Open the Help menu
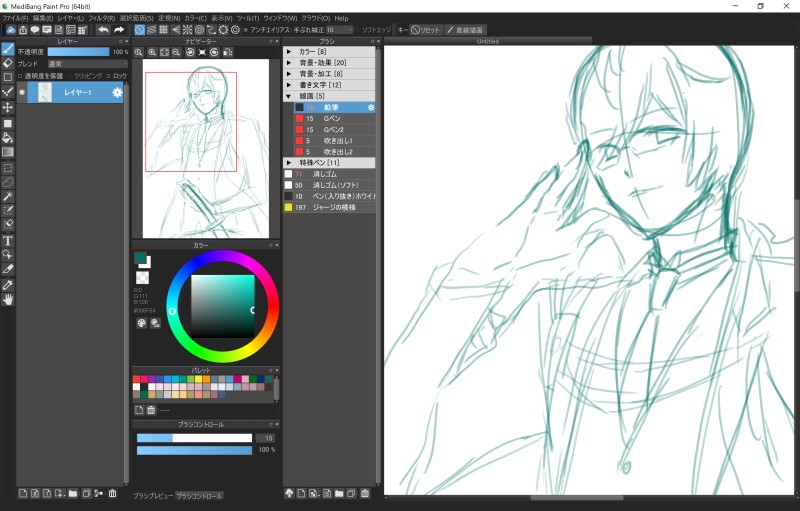Viewport: 800px width, 511px height. (x=341, y=18)
